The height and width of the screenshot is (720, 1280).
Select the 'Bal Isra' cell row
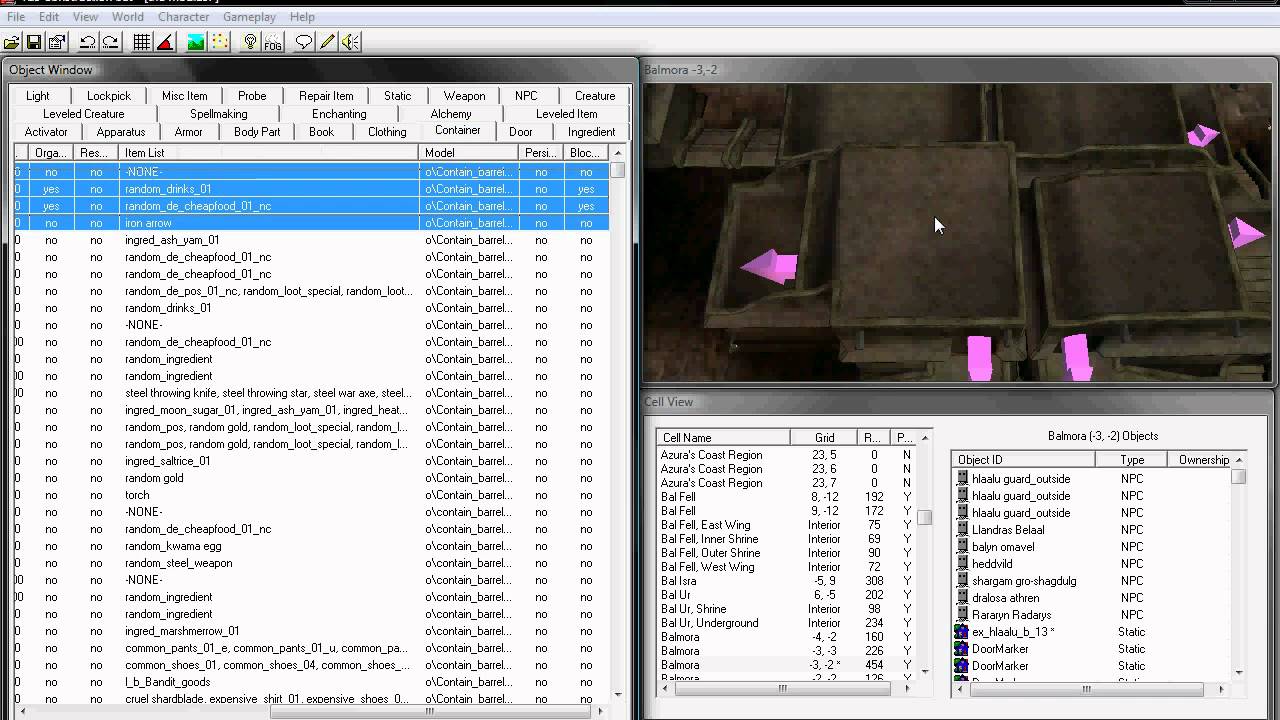click(x=787, y=581)
